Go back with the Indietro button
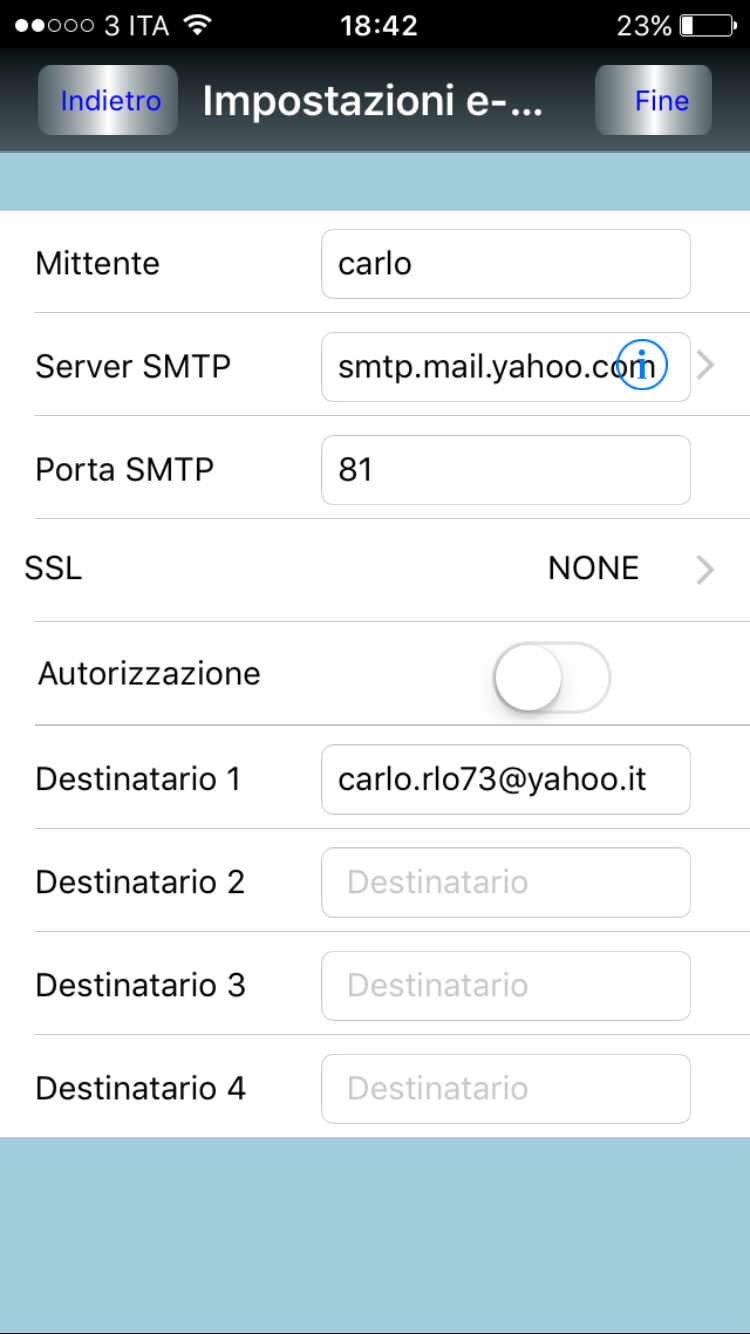The width and height of the screenshot is (750, 1334). (x=109, y=101)
